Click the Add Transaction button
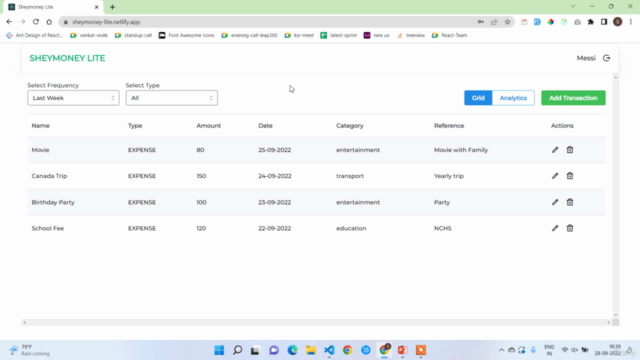This screenshot has width=640, height=360. coord(573,98)
